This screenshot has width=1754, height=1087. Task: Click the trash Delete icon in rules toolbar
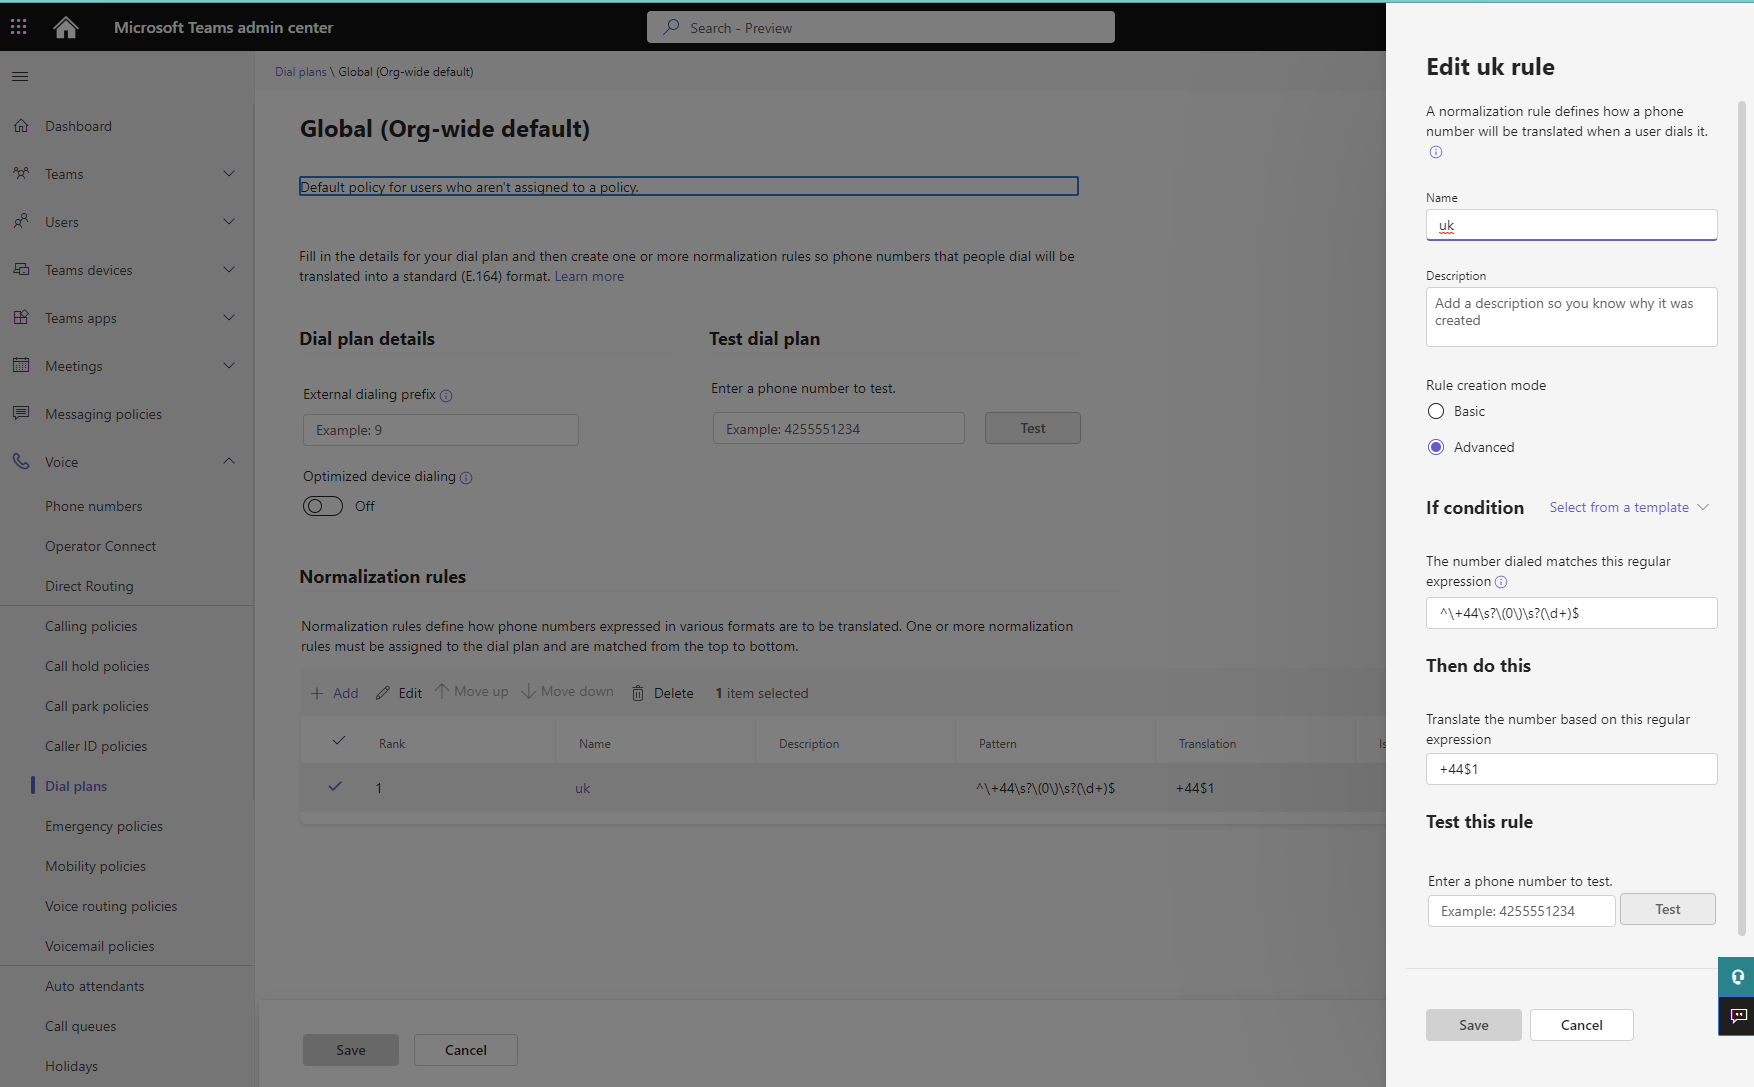click(x=638, y=693)
